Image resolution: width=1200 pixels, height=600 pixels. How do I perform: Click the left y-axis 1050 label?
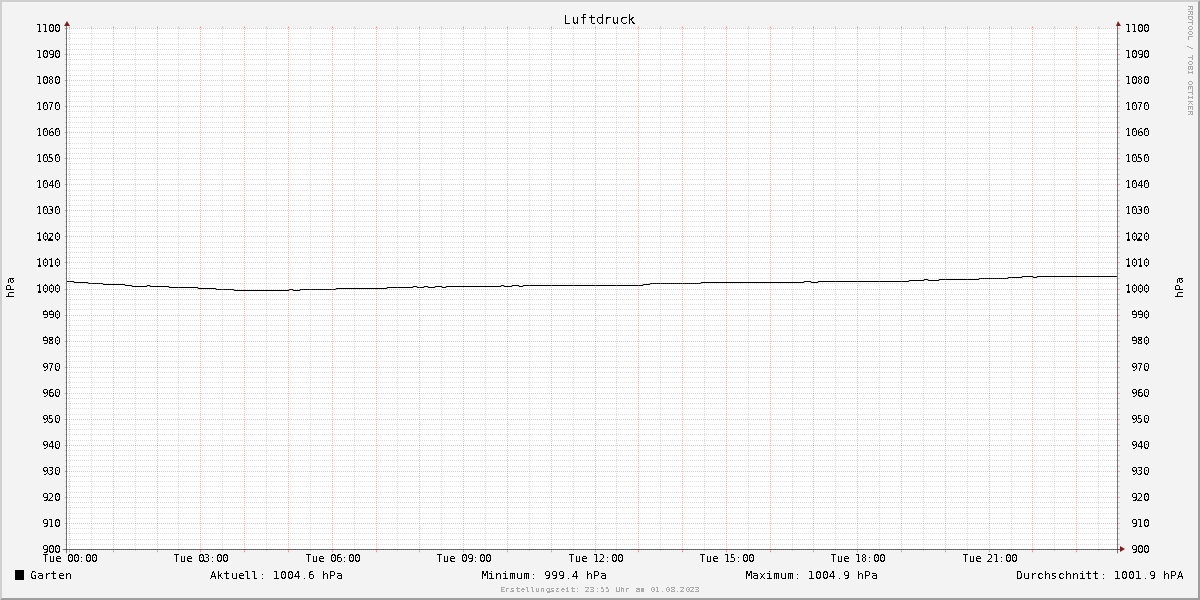coord(47,158)
